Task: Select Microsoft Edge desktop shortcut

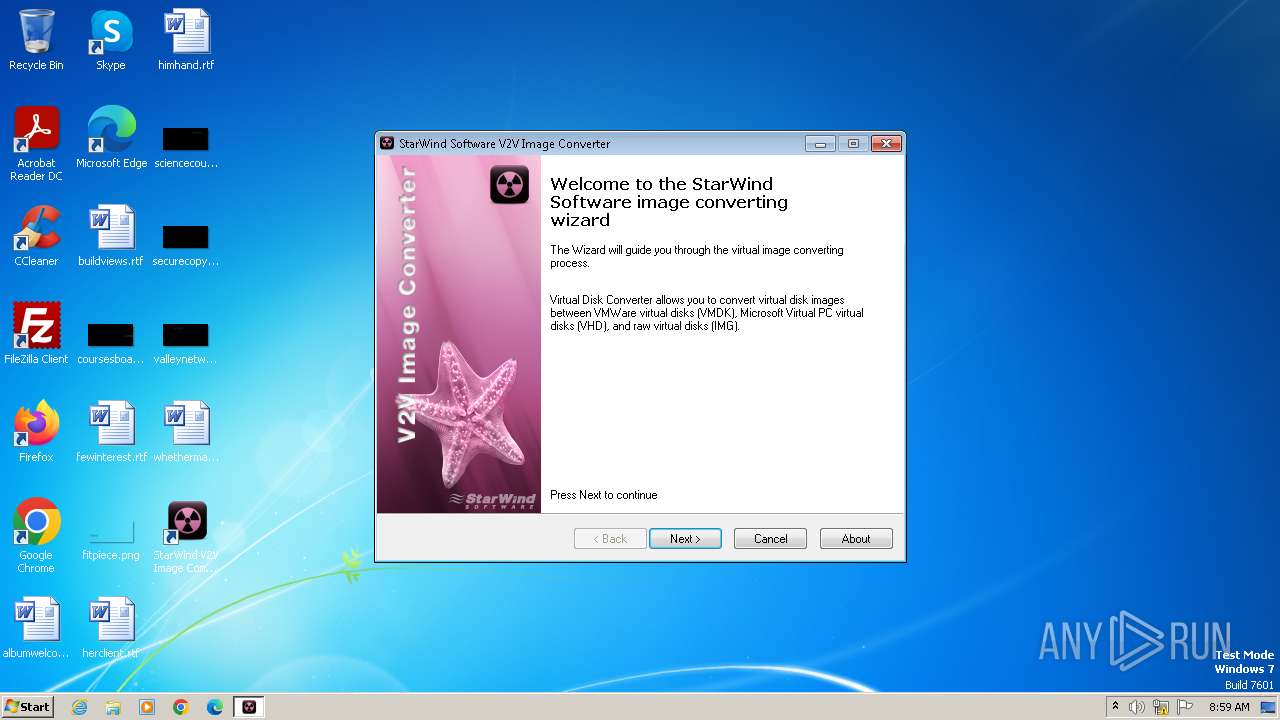Action: coord(111,138)
